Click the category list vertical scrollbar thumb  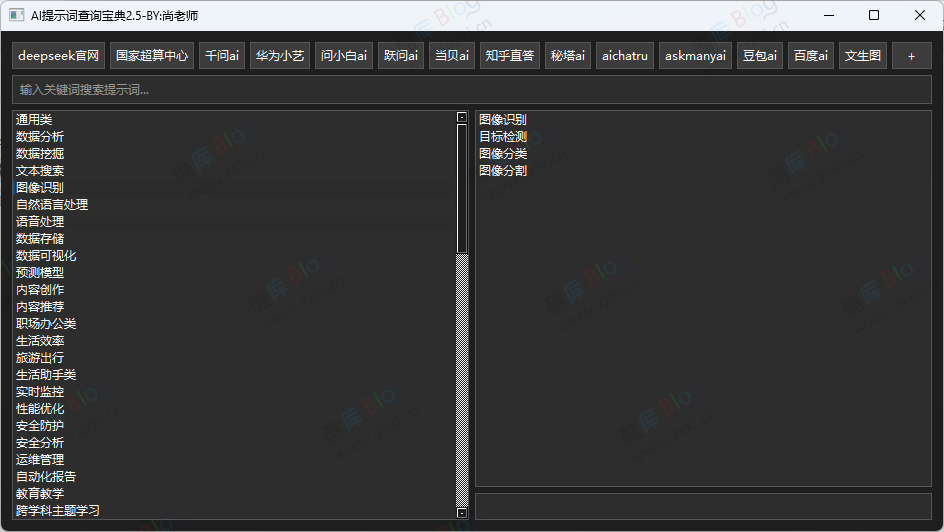pos(462,188)
